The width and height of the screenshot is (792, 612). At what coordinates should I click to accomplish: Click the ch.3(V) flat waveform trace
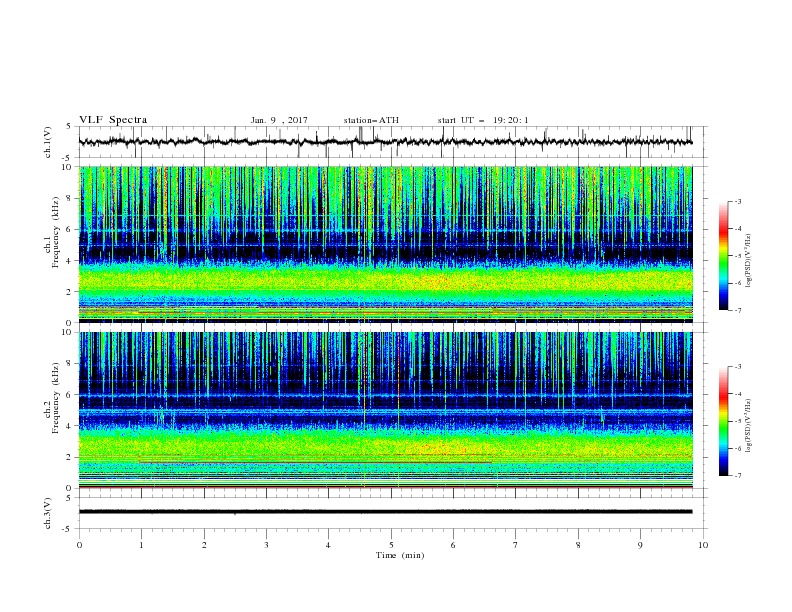coord(385,512)
